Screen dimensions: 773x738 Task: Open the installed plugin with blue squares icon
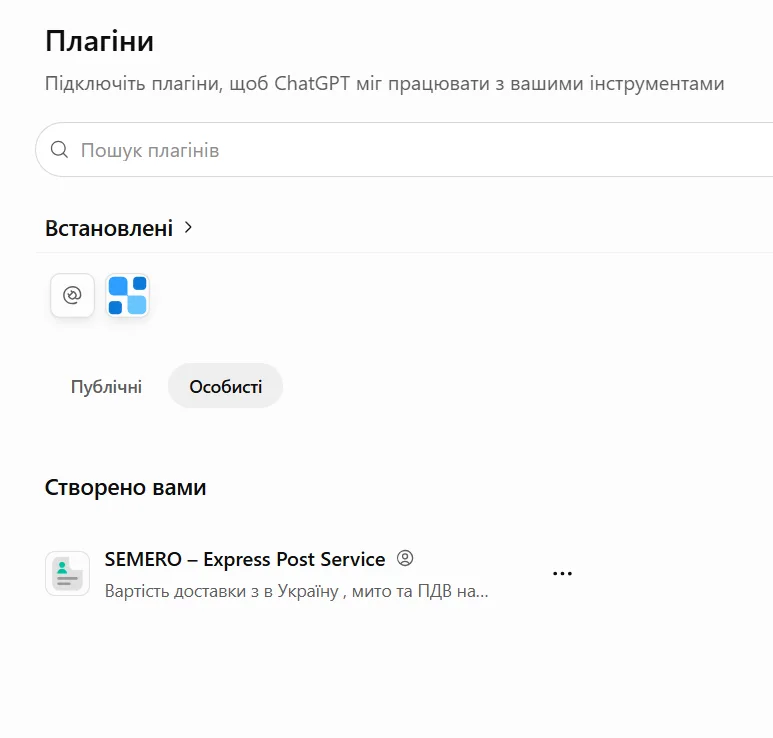click(x=128, y=295)
